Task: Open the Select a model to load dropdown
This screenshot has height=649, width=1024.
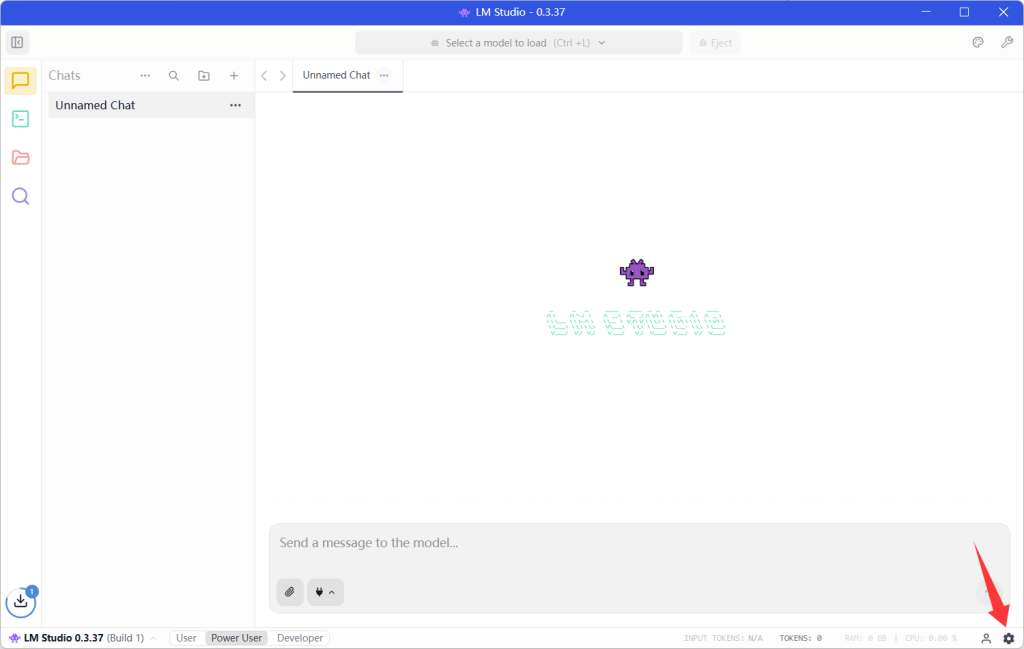Action: pyautogui.click(x=518, y=43)
